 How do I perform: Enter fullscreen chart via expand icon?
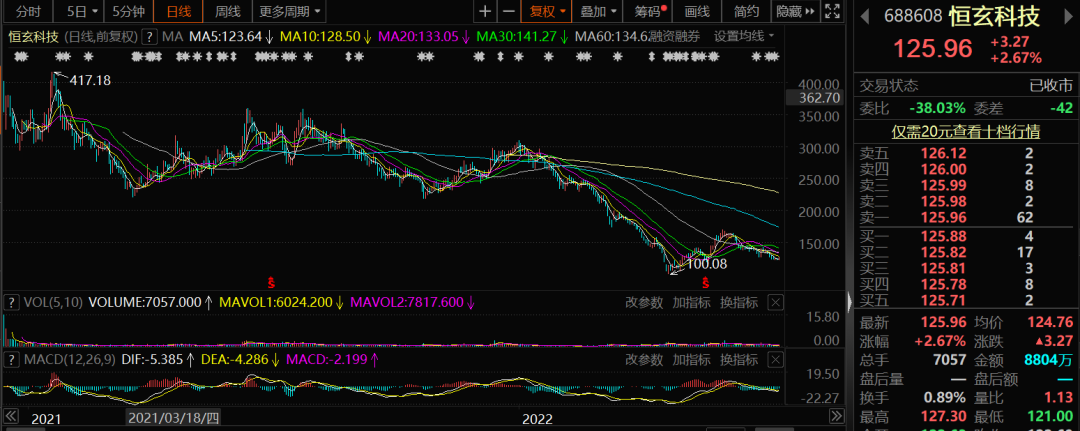(833, 11)
